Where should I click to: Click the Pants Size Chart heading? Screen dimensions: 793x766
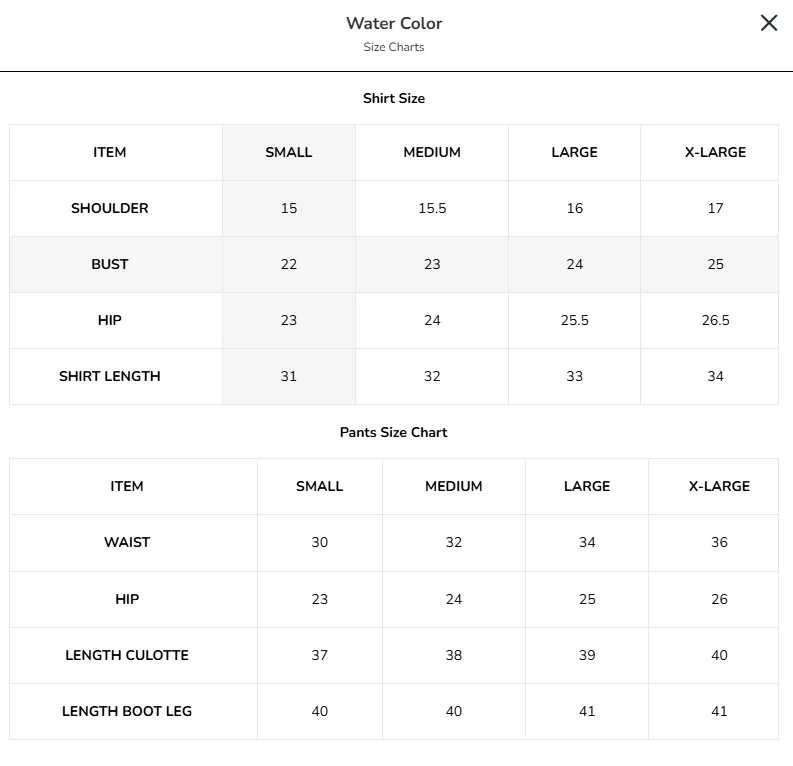(x=393, y=432)
